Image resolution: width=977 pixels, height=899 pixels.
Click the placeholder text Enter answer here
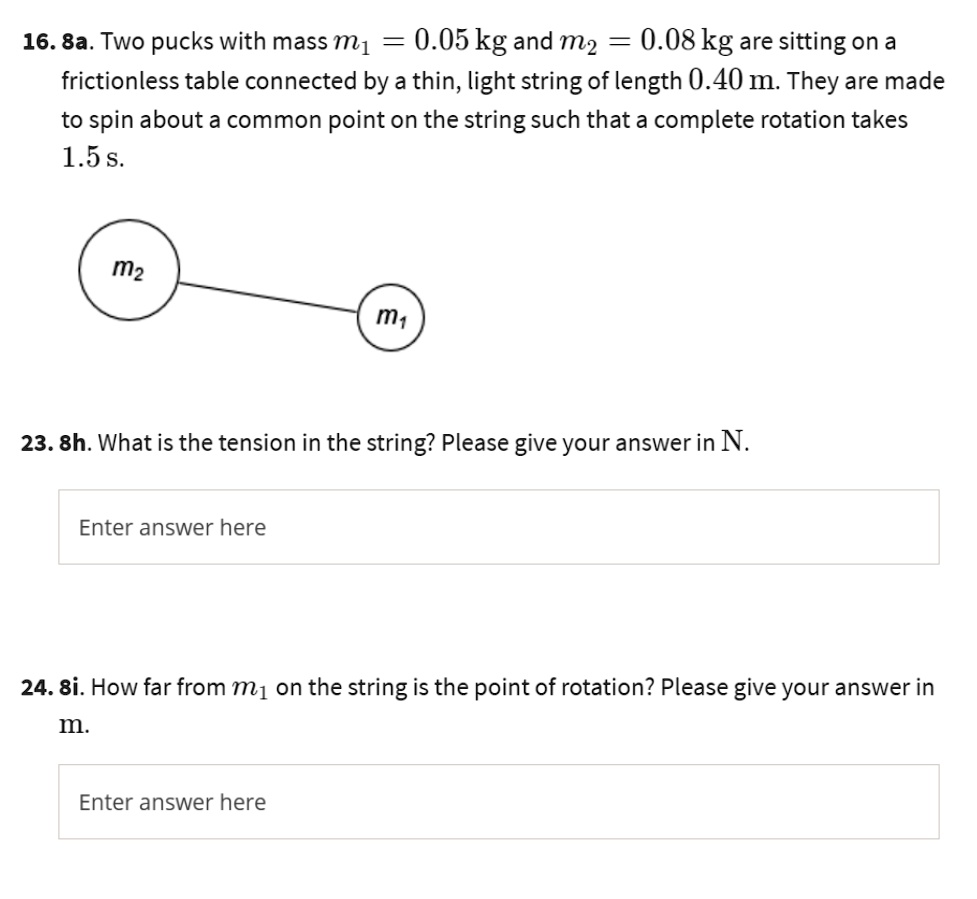[172, 527]
